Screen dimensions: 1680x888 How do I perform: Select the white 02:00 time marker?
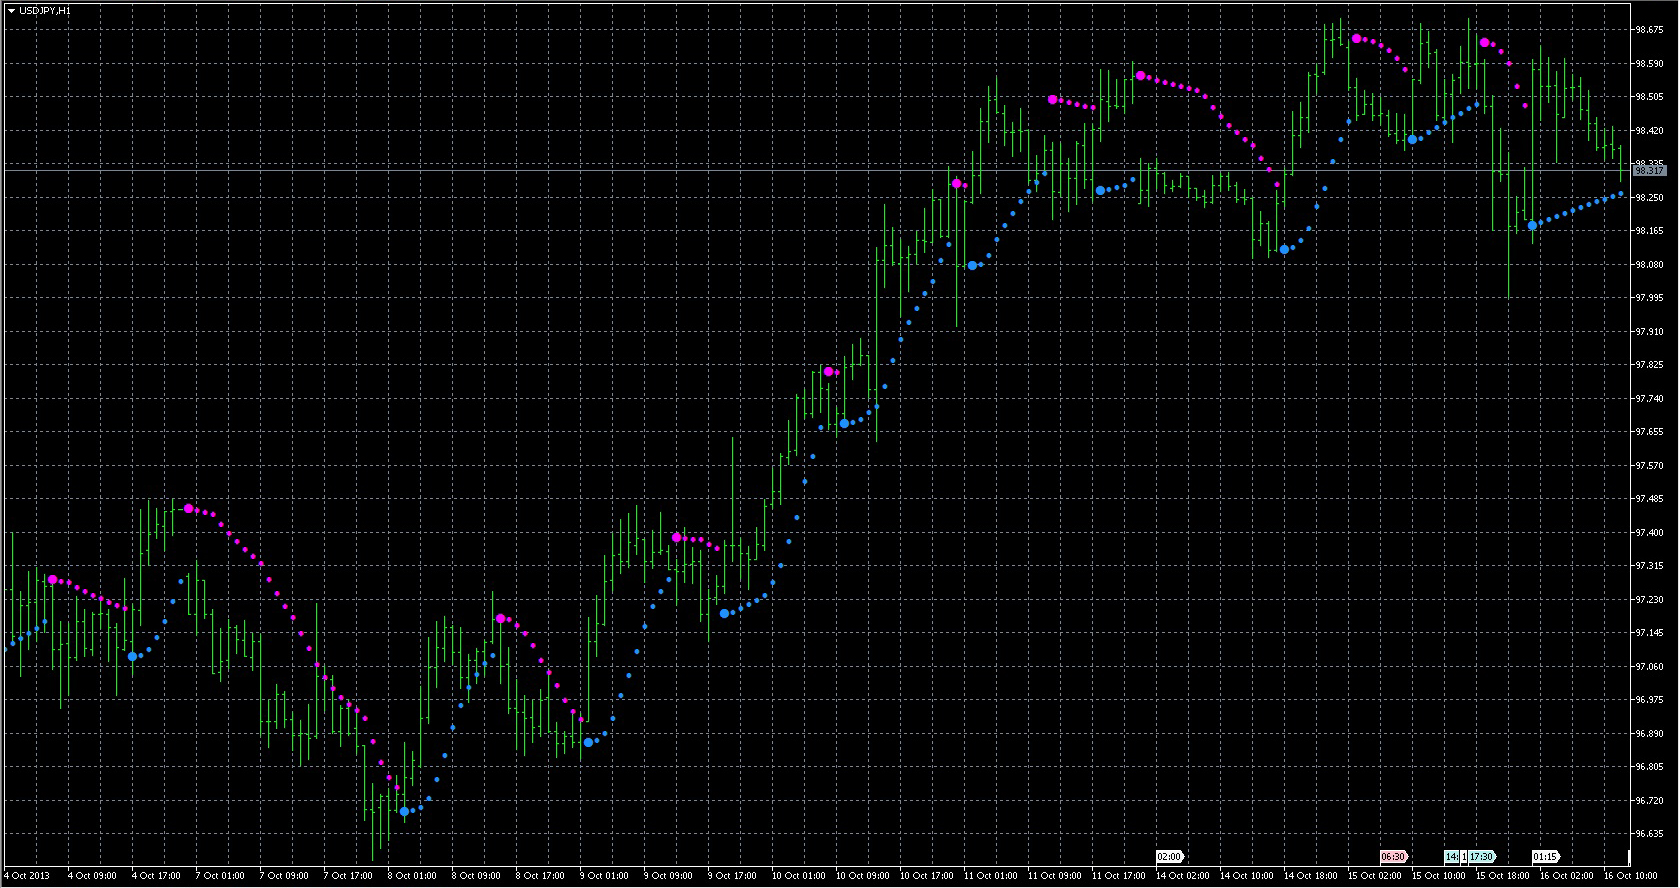point(1169,857)
